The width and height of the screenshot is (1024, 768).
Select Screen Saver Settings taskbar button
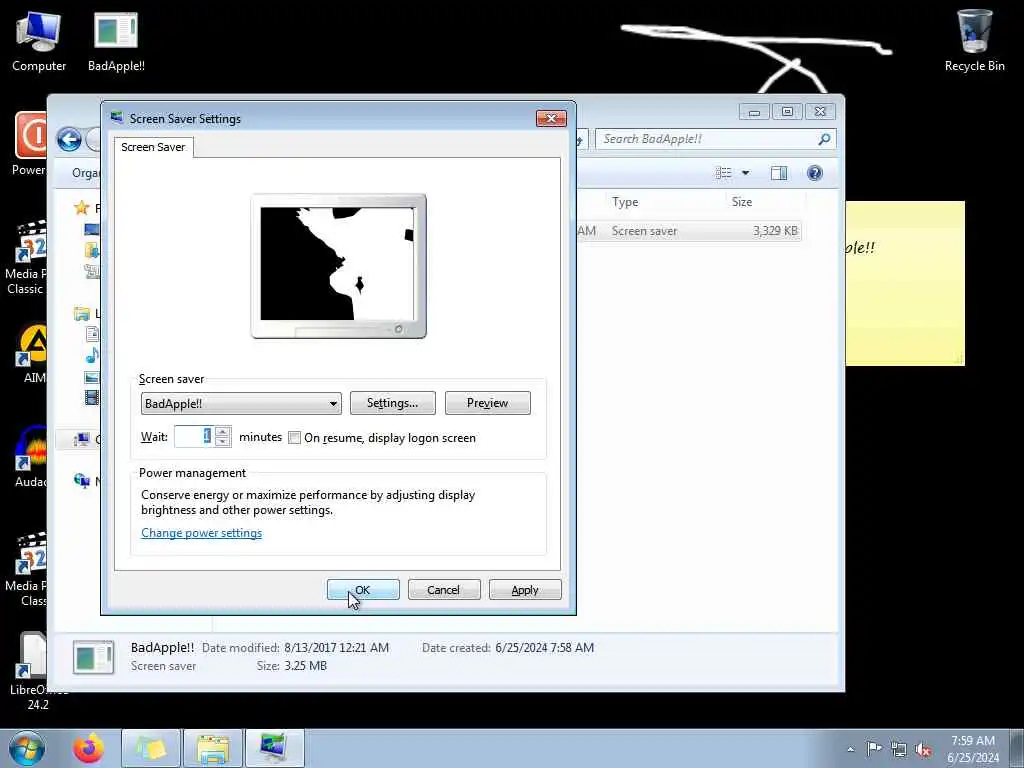click(x=275, y=748)
